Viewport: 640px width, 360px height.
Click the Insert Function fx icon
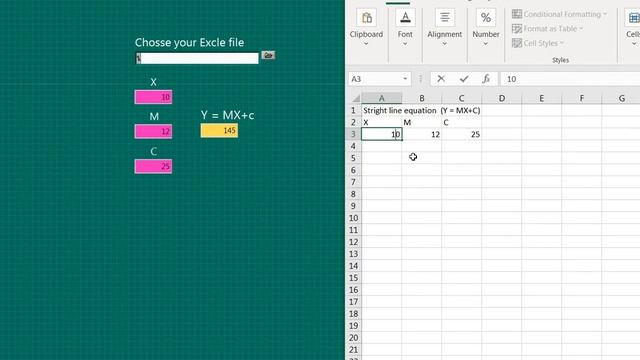pos(486,79)
